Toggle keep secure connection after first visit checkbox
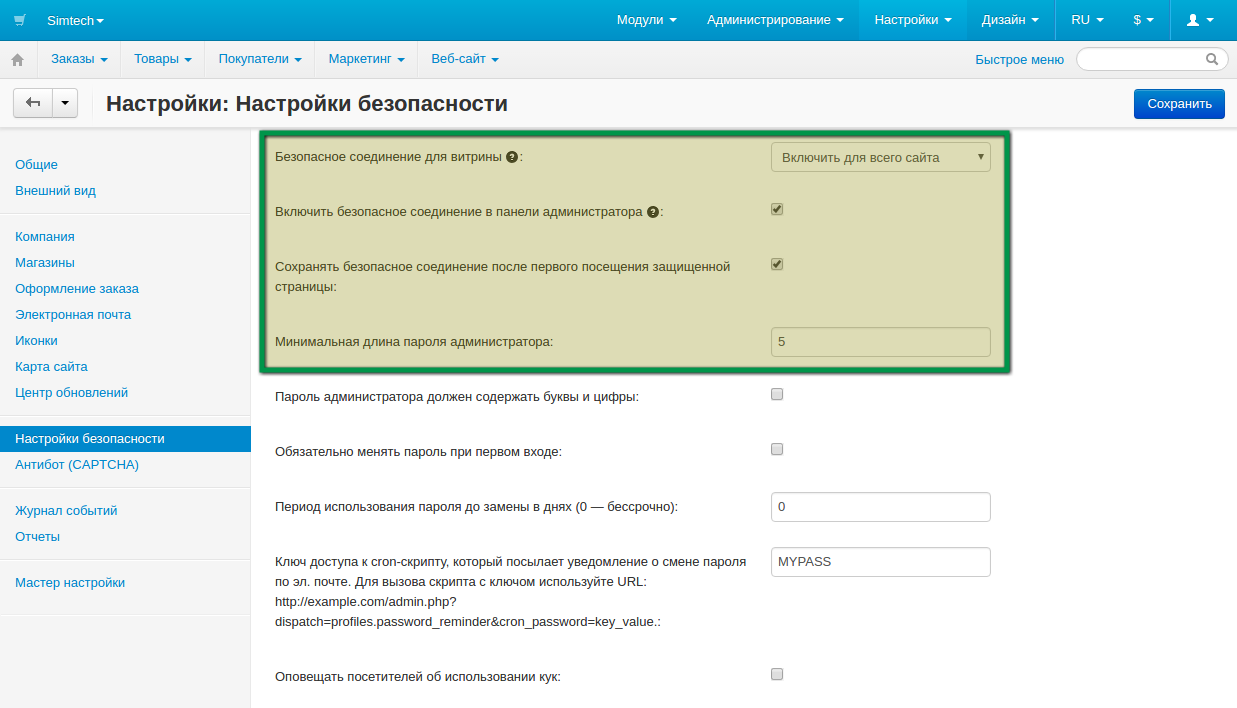Screen dimensions: 1237x708 777,265
